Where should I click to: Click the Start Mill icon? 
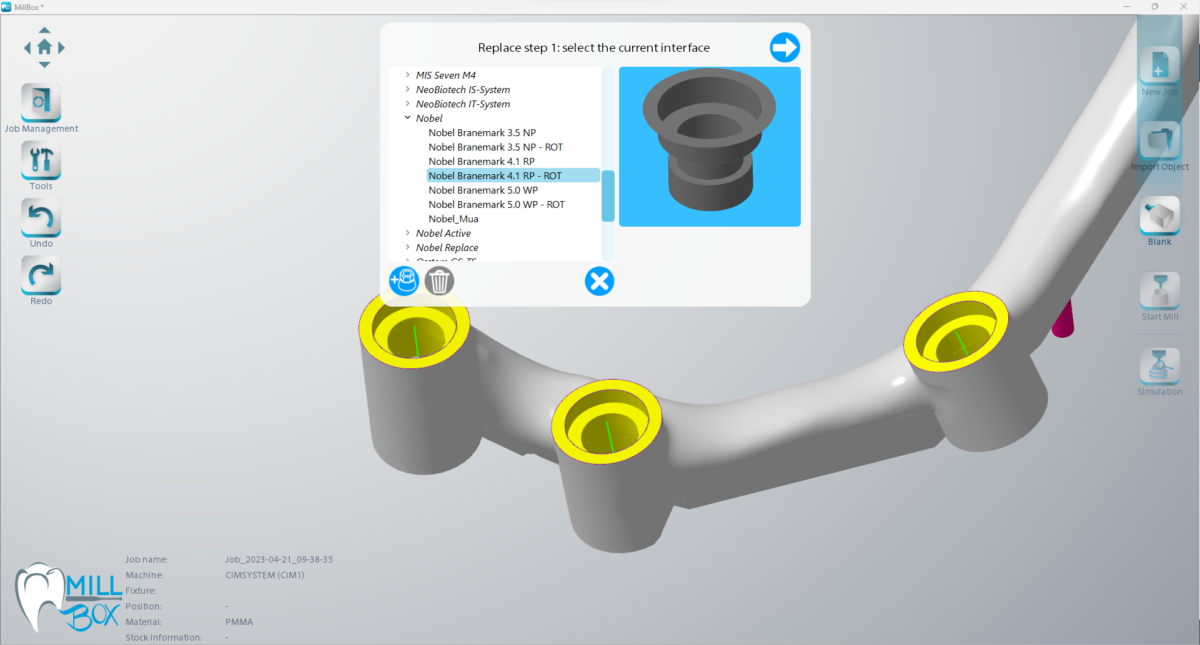1159,291
